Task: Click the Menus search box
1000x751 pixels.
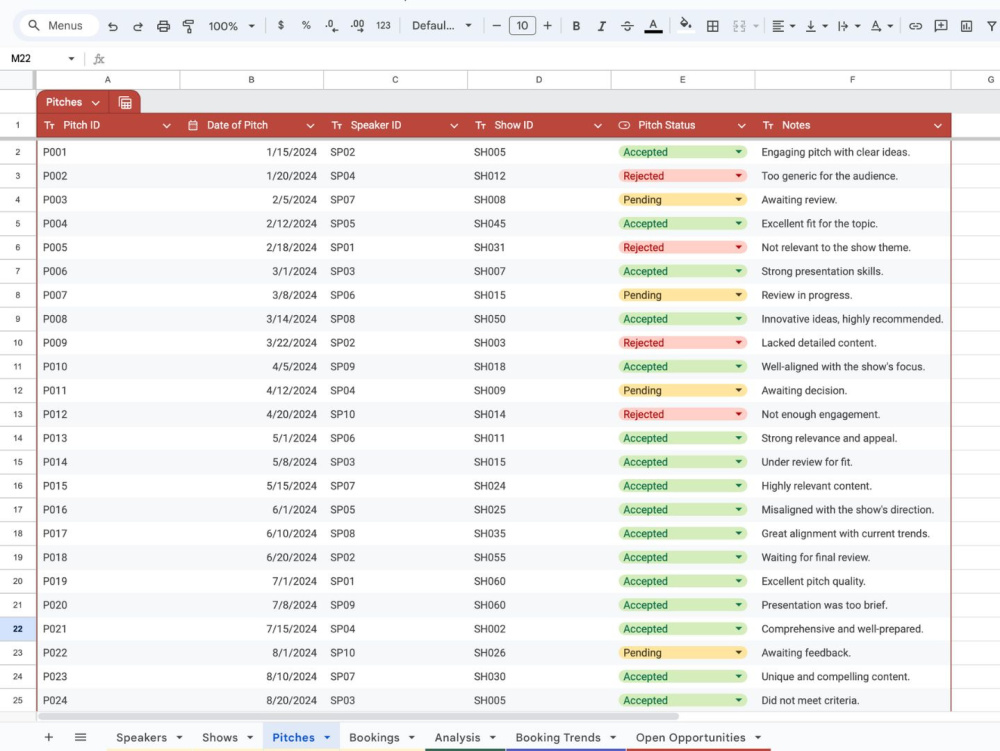Action: tap(59, 26)
